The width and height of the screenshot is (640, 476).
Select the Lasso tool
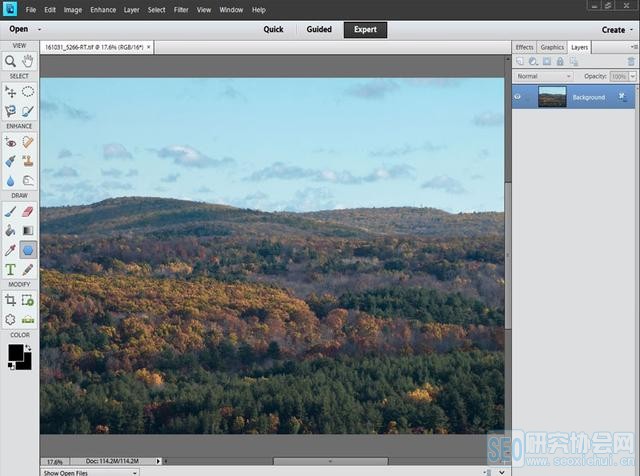(10, 111)
